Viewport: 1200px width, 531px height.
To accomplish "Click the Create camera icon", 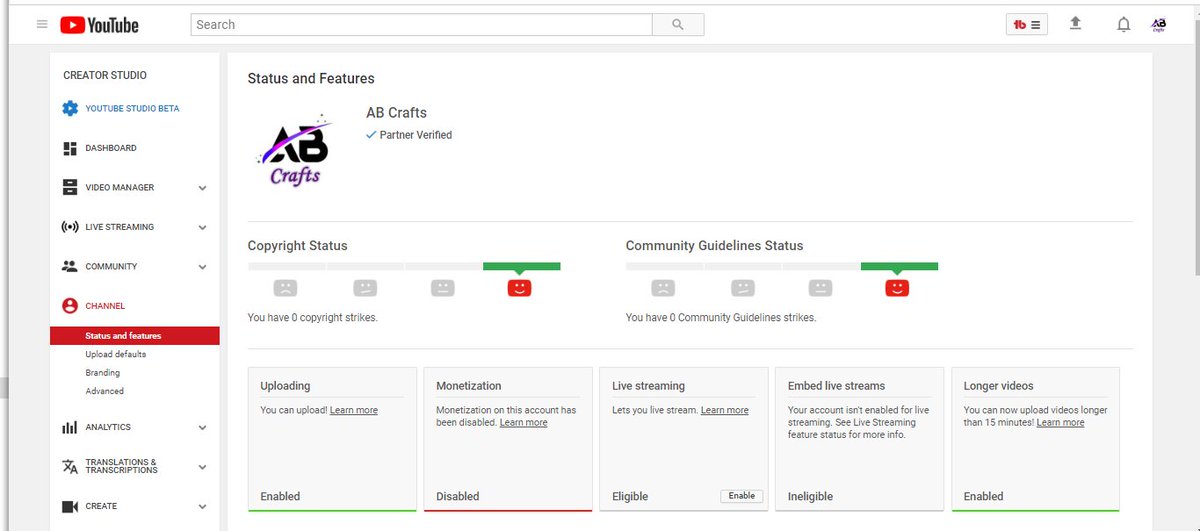I will point(70,506).
